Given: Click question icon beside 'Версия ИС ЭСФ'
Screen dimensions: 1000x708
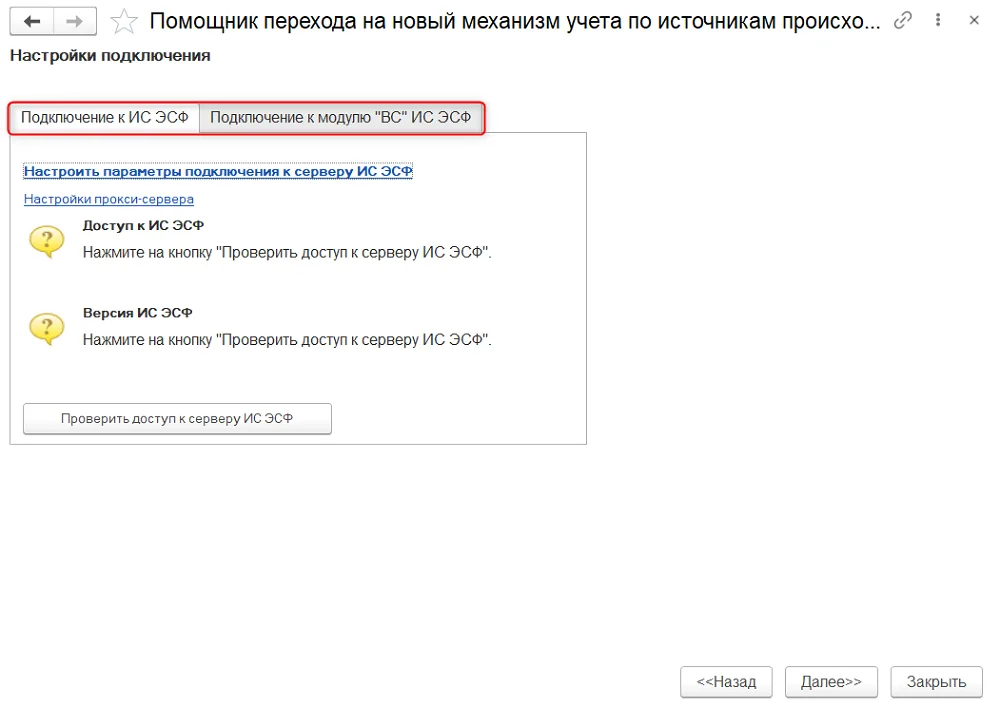Looking at the screenshot, I should click(47, 329).
